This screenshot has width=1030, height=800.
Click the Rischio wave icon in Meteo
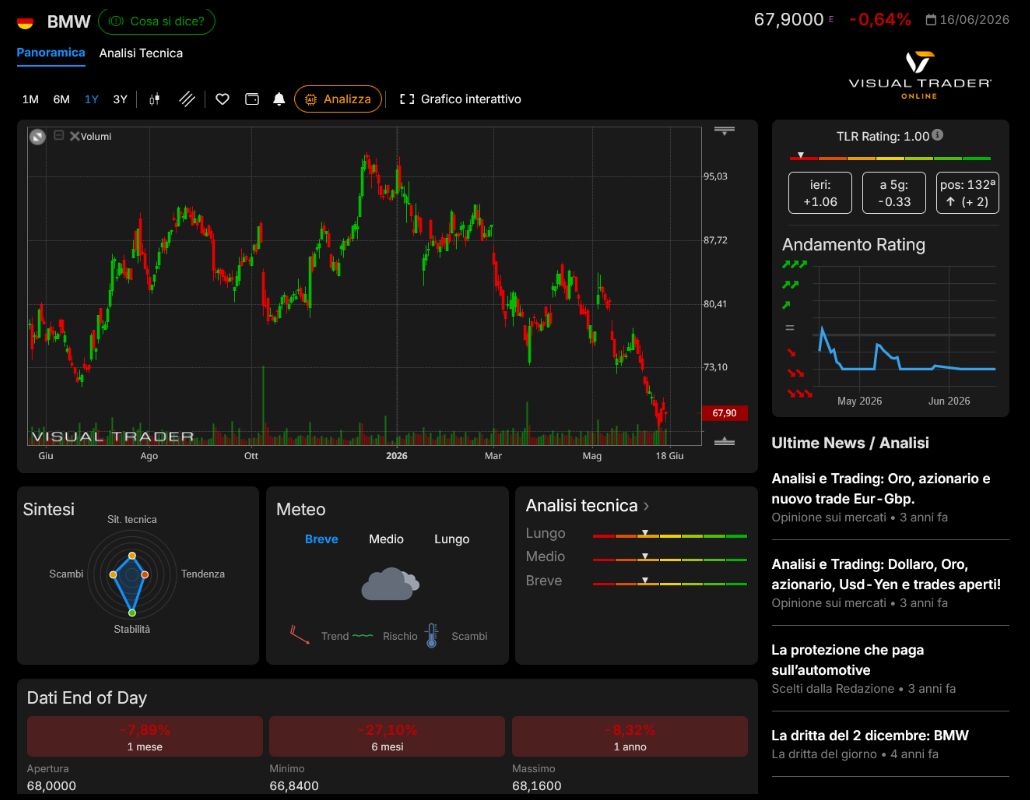pos(363,636)
